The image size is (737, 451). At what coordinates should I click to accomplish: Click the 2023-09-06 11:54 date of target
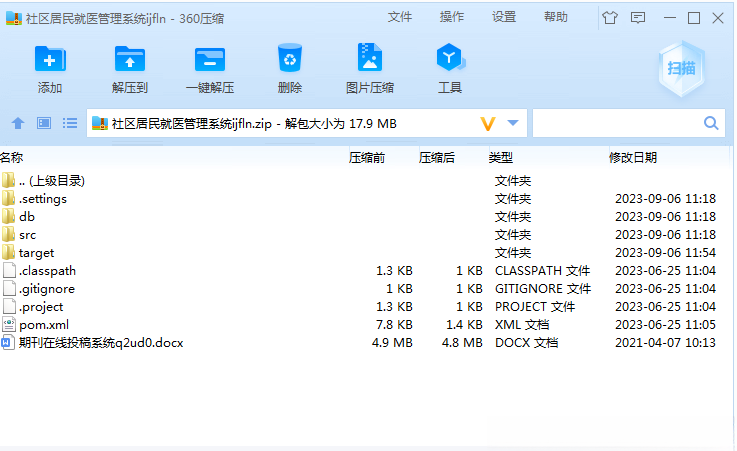666,253
